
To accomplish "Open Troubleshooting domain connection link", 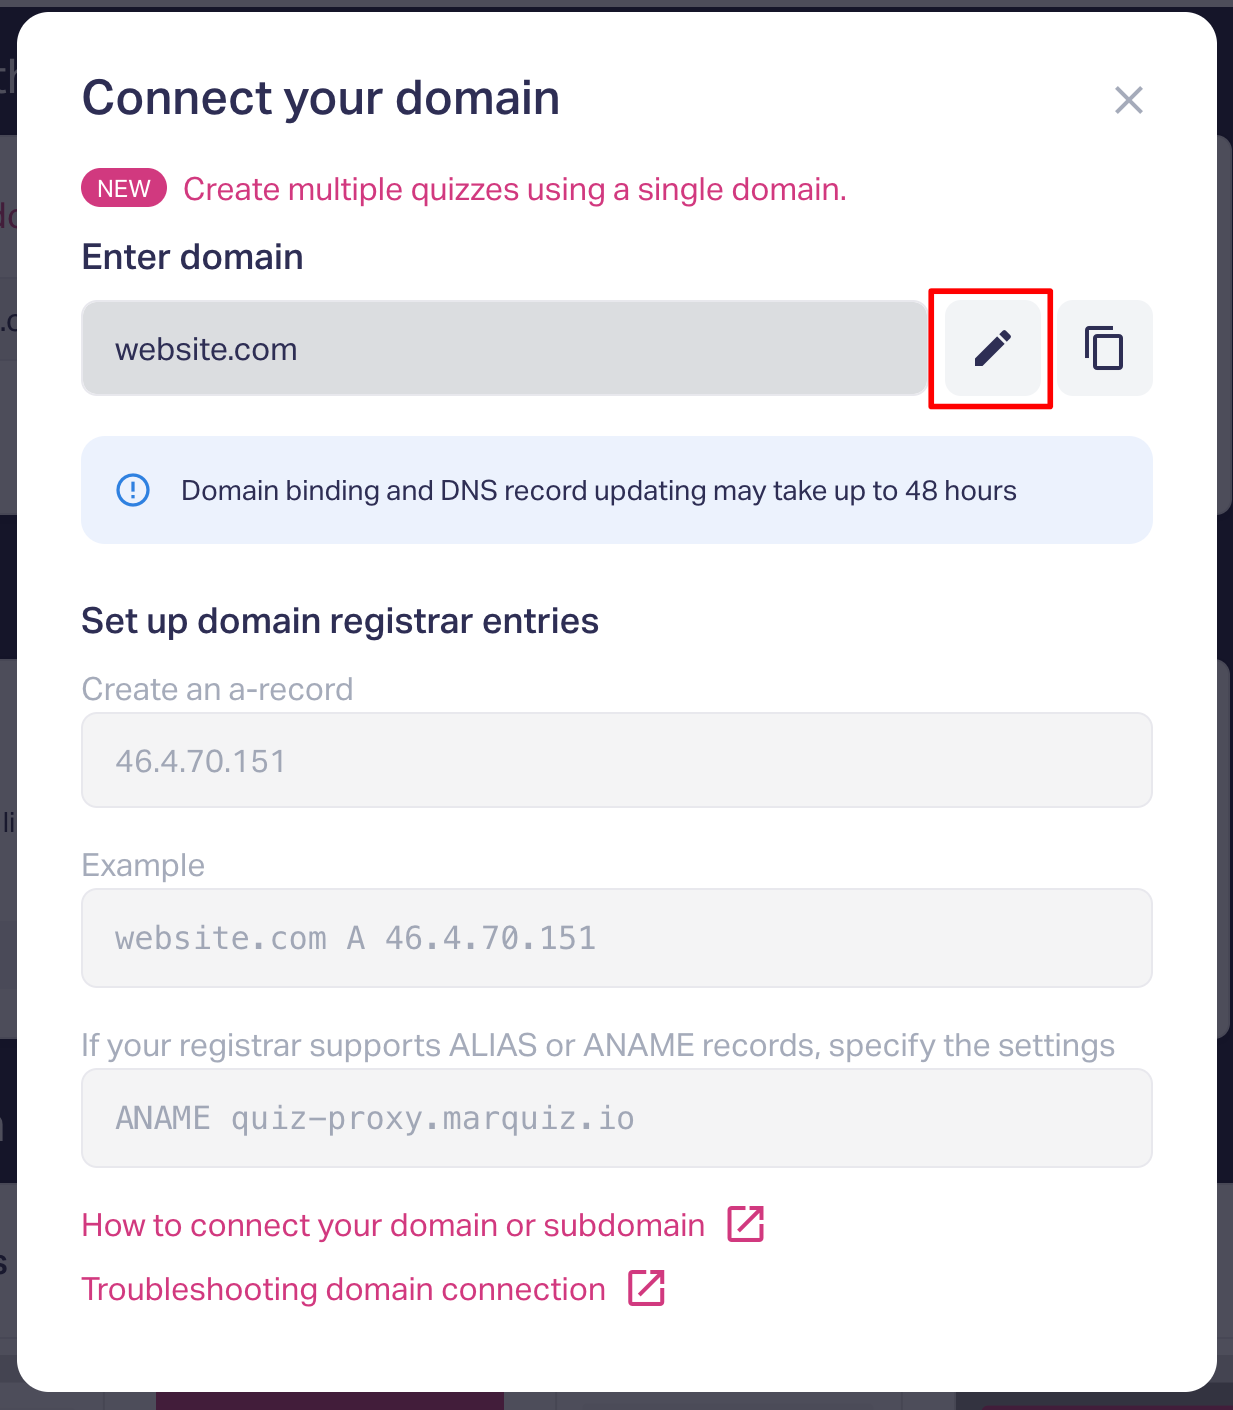I will point(343,1289).
